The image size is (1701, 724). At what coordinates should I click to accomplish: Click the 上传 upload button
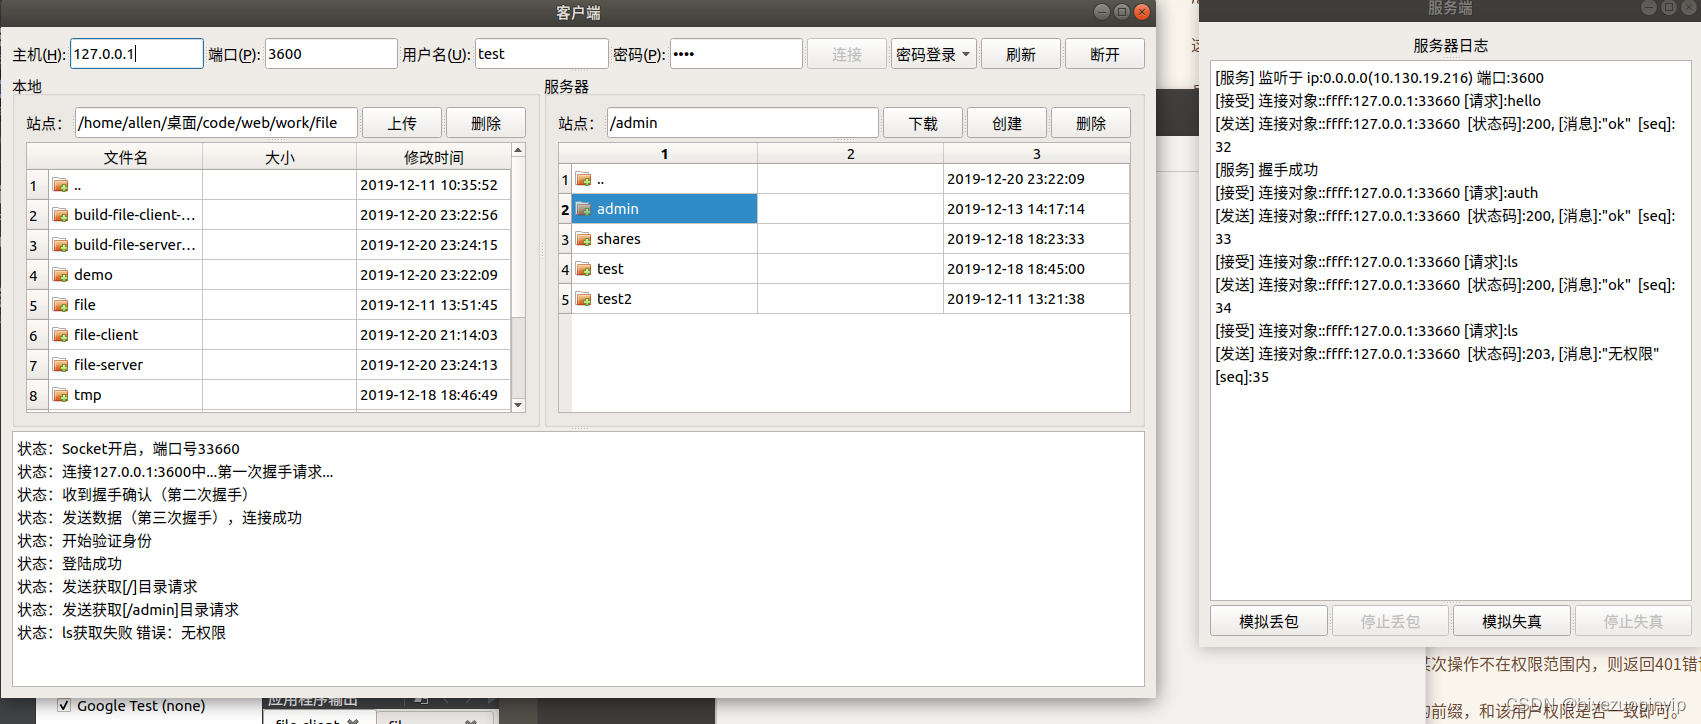(x=402, y=123)
